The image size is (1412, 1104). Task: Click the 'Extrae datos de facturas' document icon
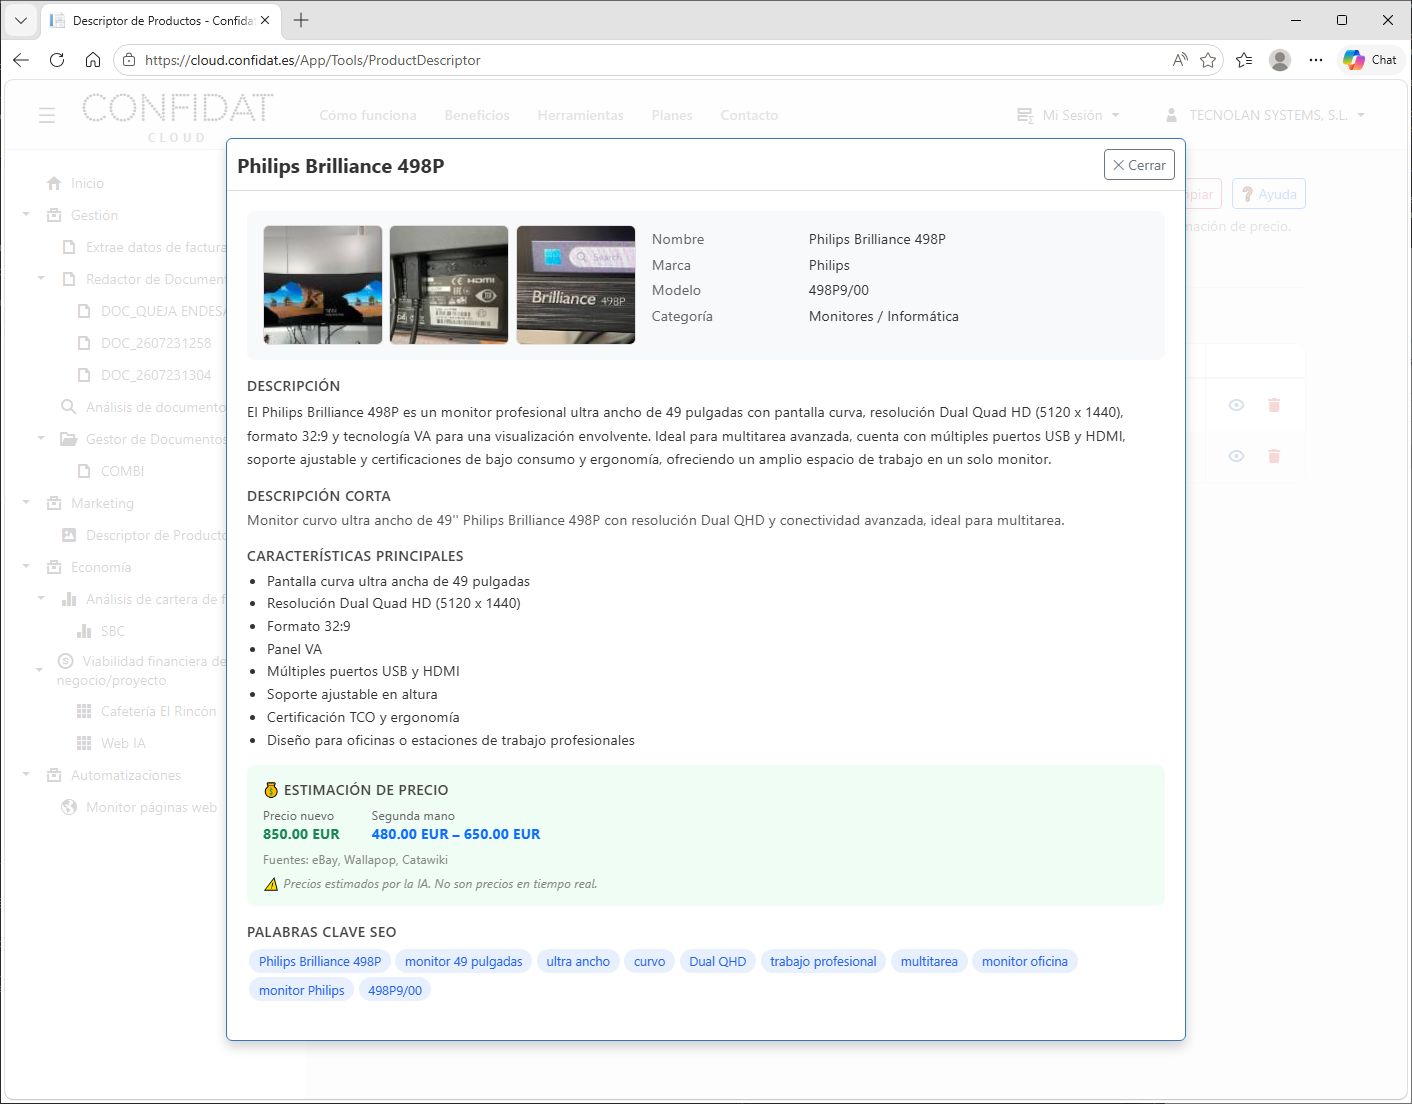pos(69,247)
